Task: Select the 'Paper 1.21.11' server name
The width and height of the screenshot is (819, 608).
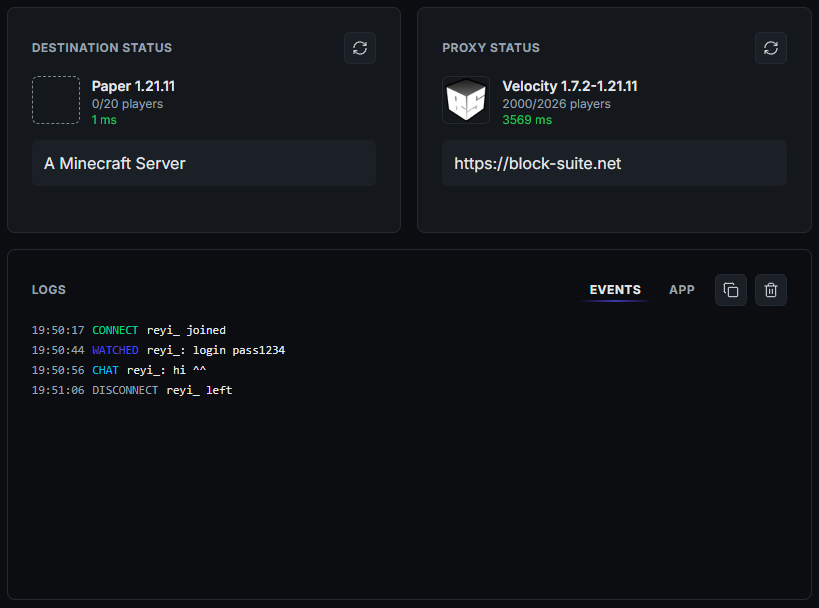Action: point(133,86)
